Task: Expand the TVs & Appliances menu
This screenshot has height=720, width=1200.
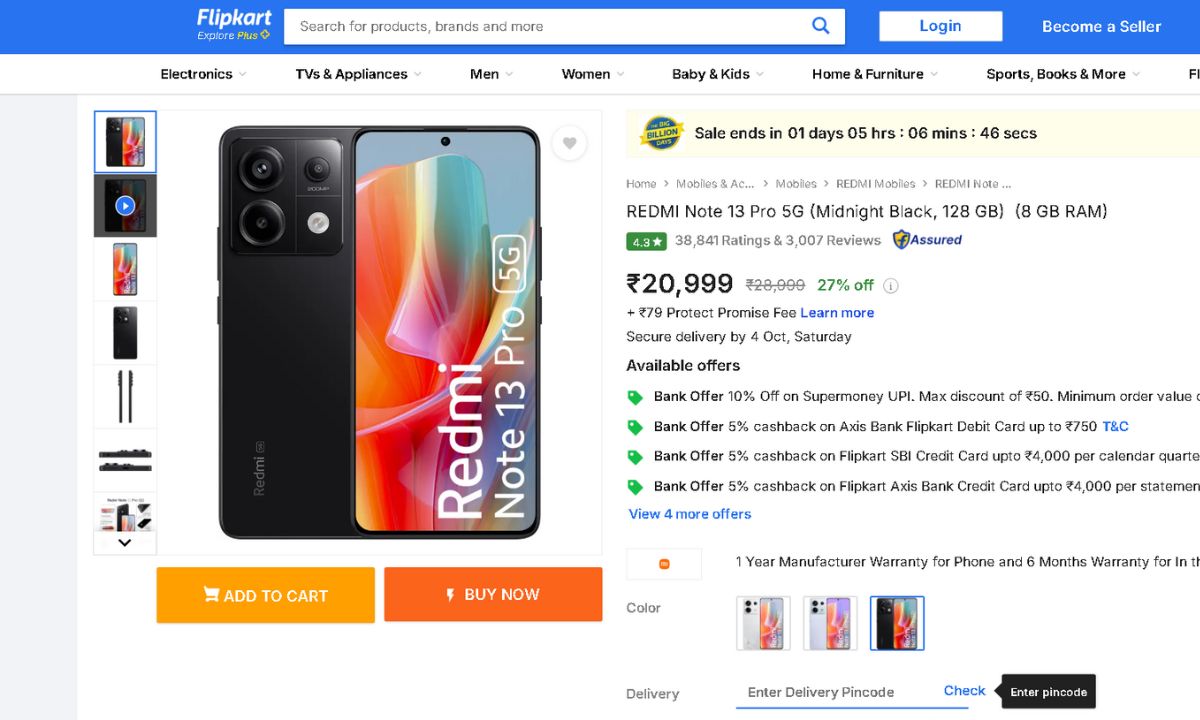Action: 358,74
